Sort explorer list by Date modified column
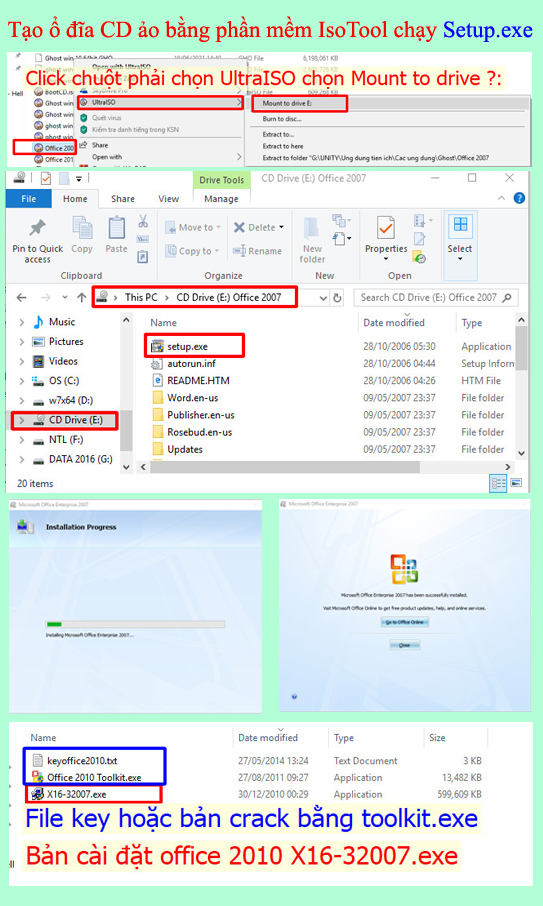Screen dimensions: 543x906 click(393, 322)
